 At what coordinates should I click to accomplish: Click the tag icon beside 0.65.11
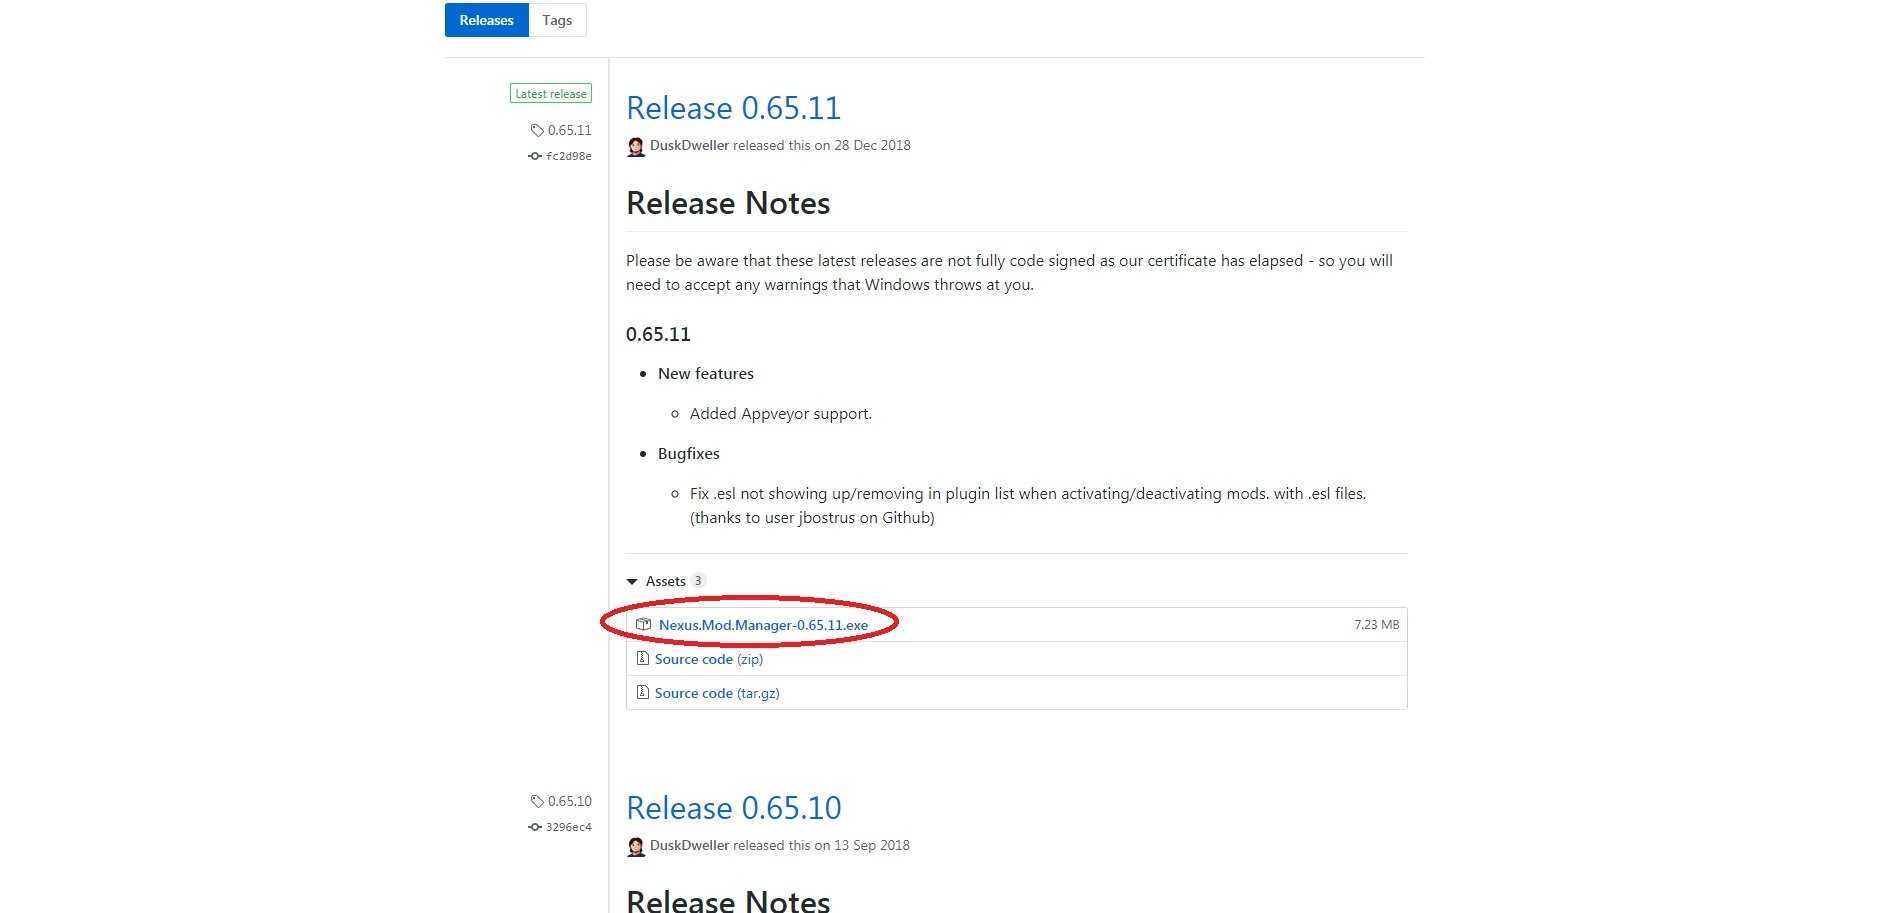tap(537, 130)
